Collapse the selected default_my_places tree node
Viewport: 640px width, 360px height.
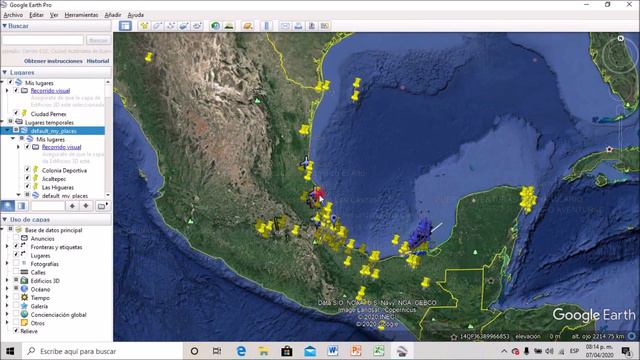[7, 131]
